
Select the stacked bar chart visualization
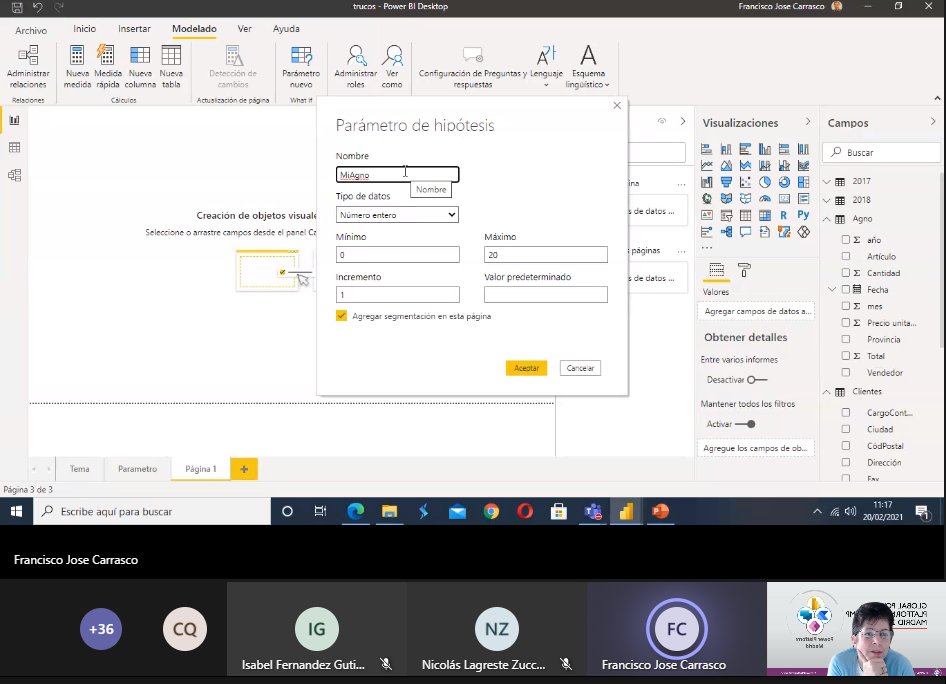point(706,149)
